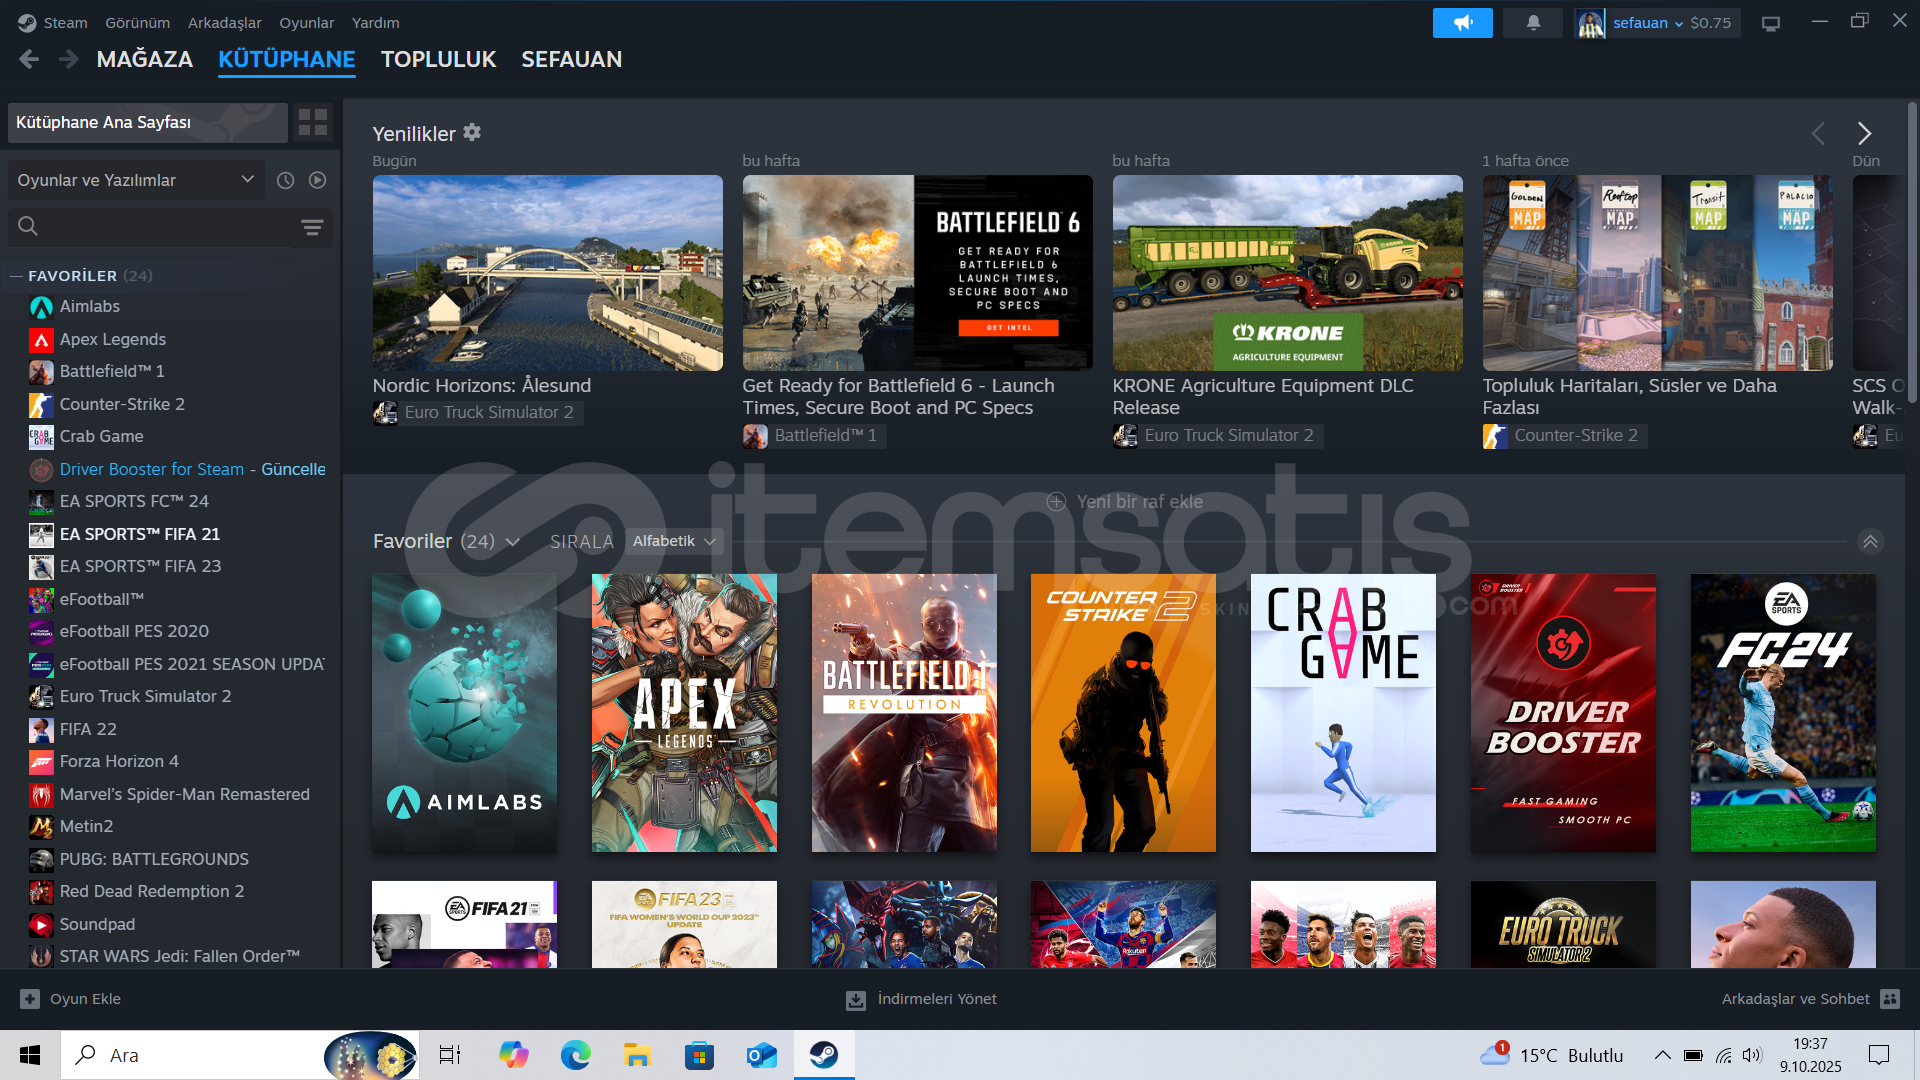Open the Oyunlar menu

pyautogui.click(x=306, y=22)
